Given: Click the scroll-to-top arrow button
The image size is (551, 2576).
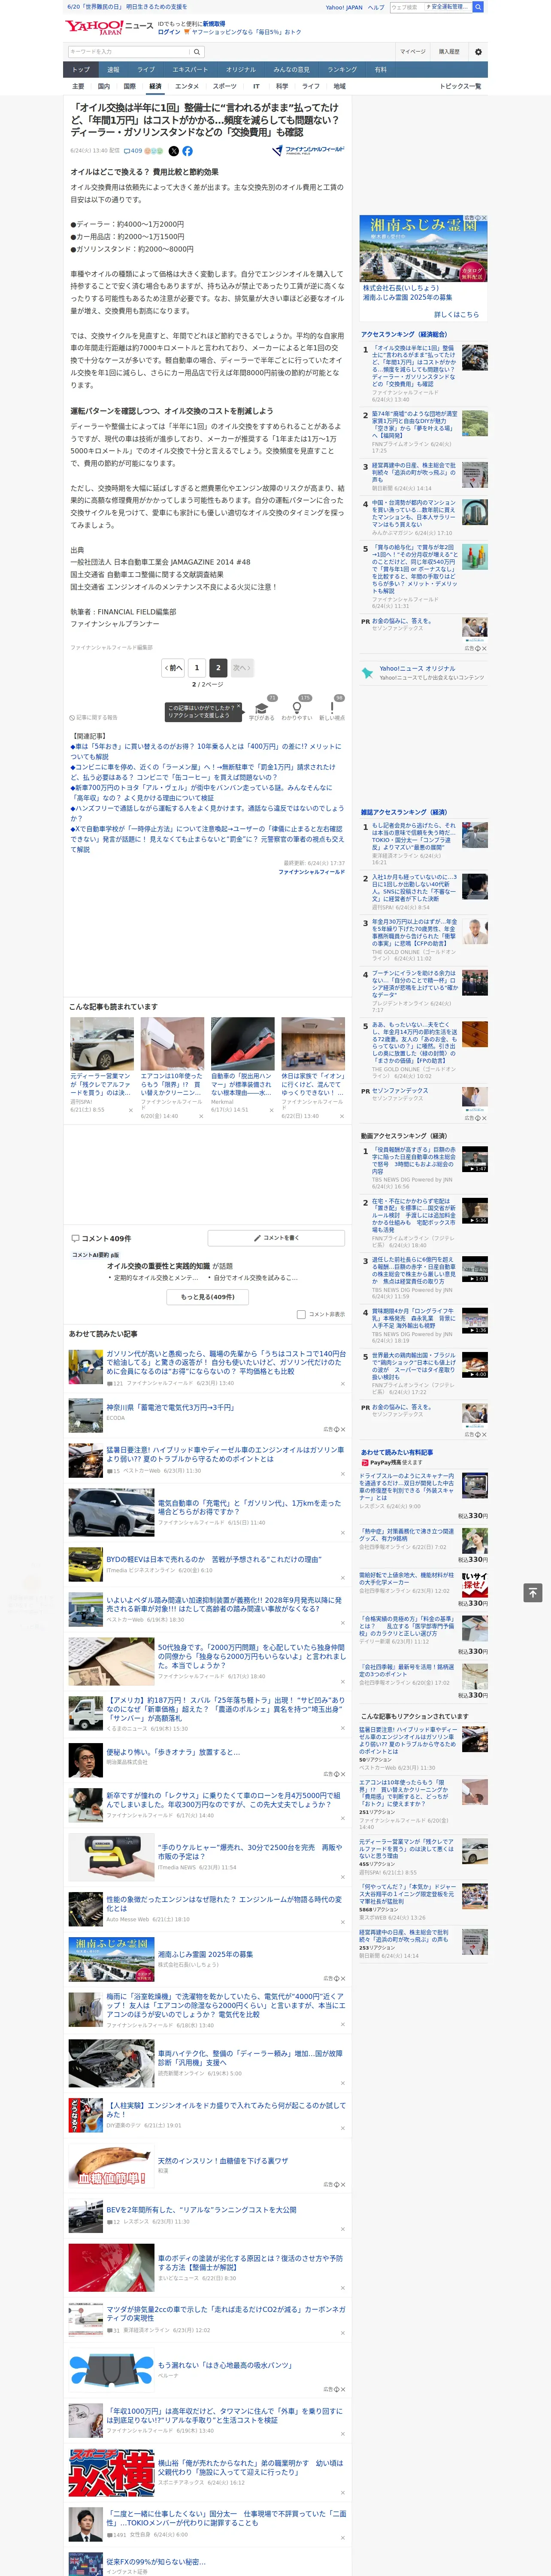Looking at the screenshot, I should [533, 1592].
